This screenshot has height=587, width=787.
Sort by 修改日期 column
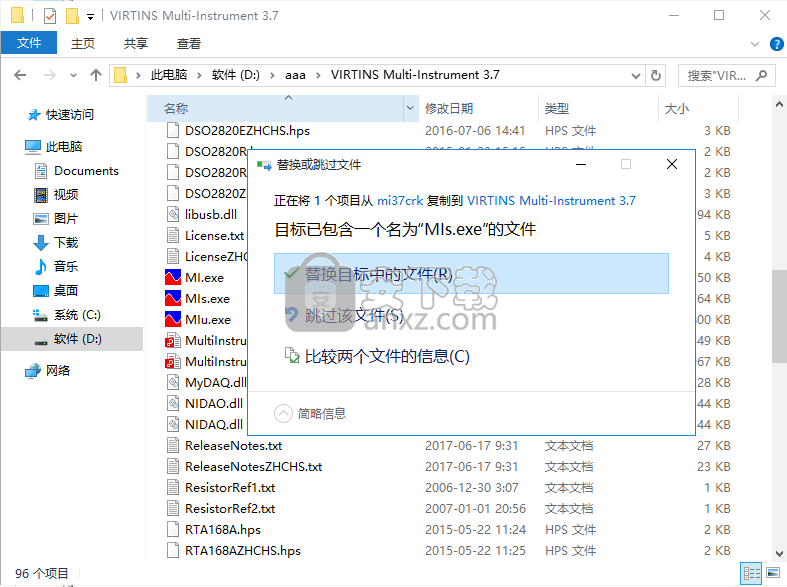pos(449,108)
